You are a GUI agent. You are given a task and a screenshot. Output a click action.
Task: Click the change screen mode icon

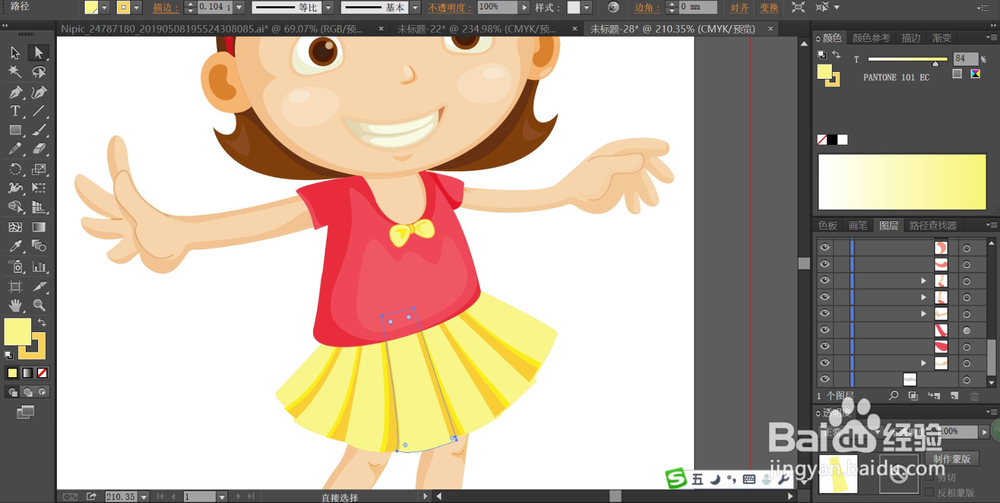pyautogui.click(x=26, y=412)
